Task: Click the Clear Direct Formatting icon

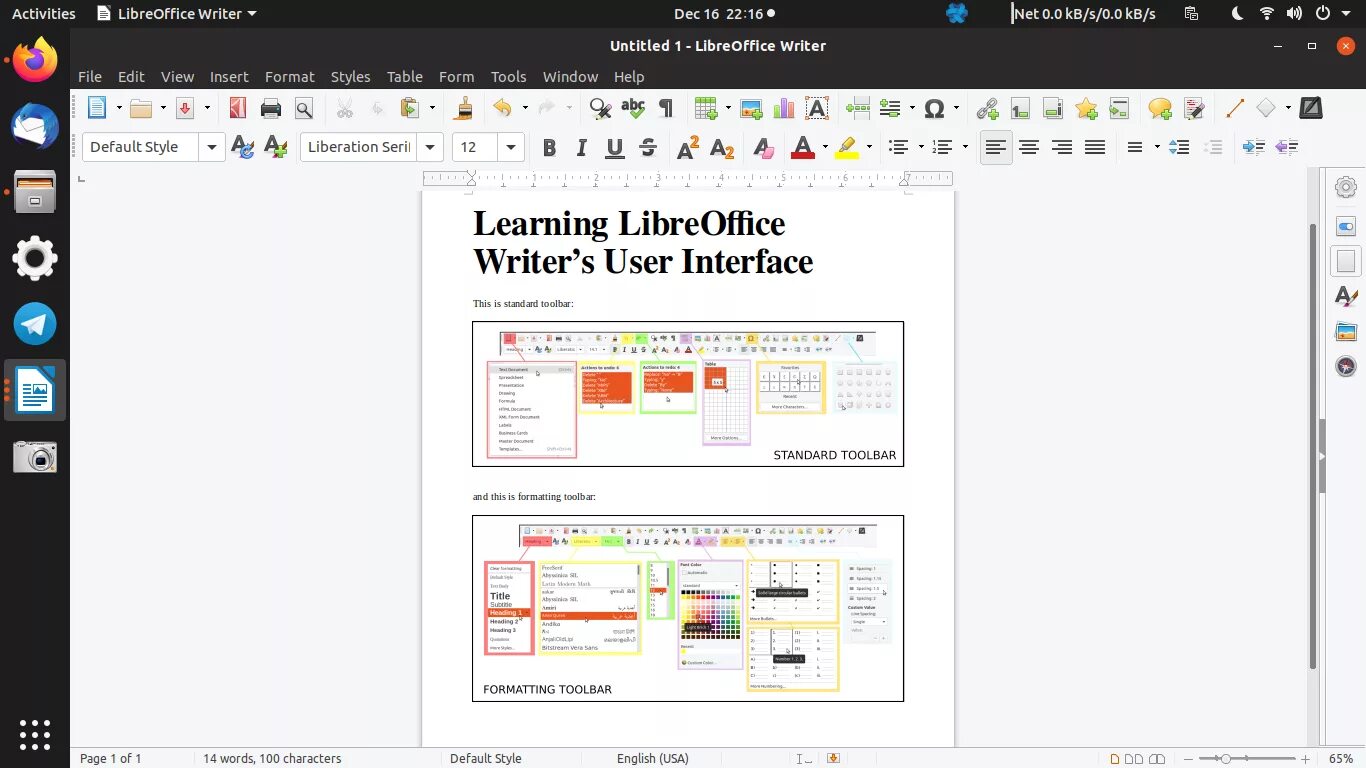Action: click(764, 148)
